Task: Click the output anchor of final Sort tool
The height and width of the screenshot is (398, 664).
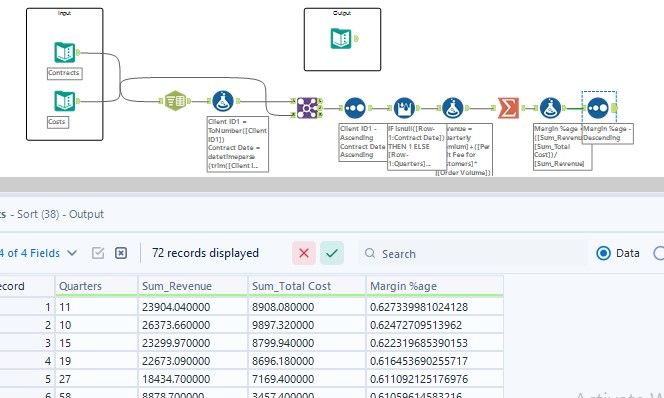Action: pos(614,108)
